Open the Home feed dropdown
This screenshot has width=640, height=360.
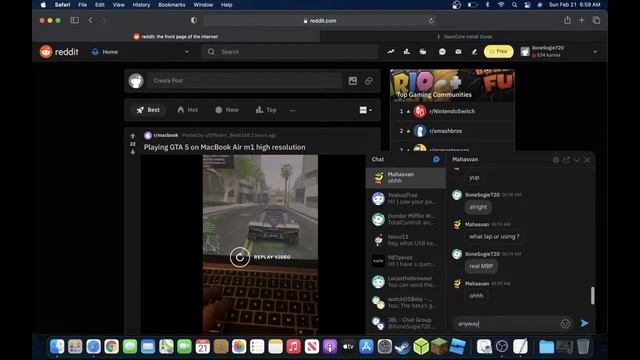(140, 52)
